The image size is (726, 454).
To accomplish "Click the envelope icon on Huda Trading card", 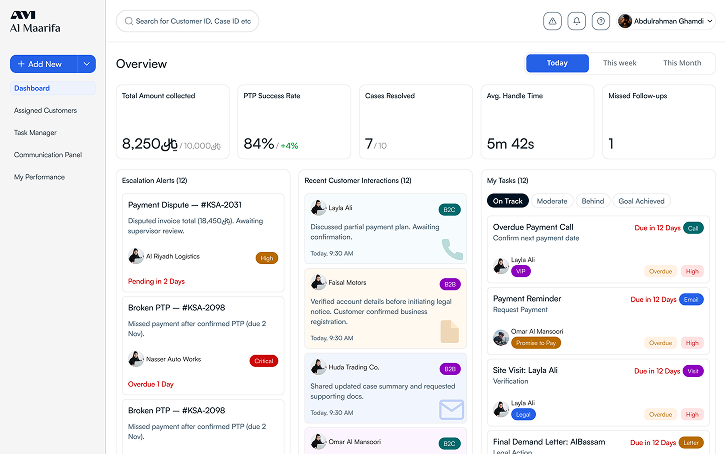I will [x=451, y=408].
